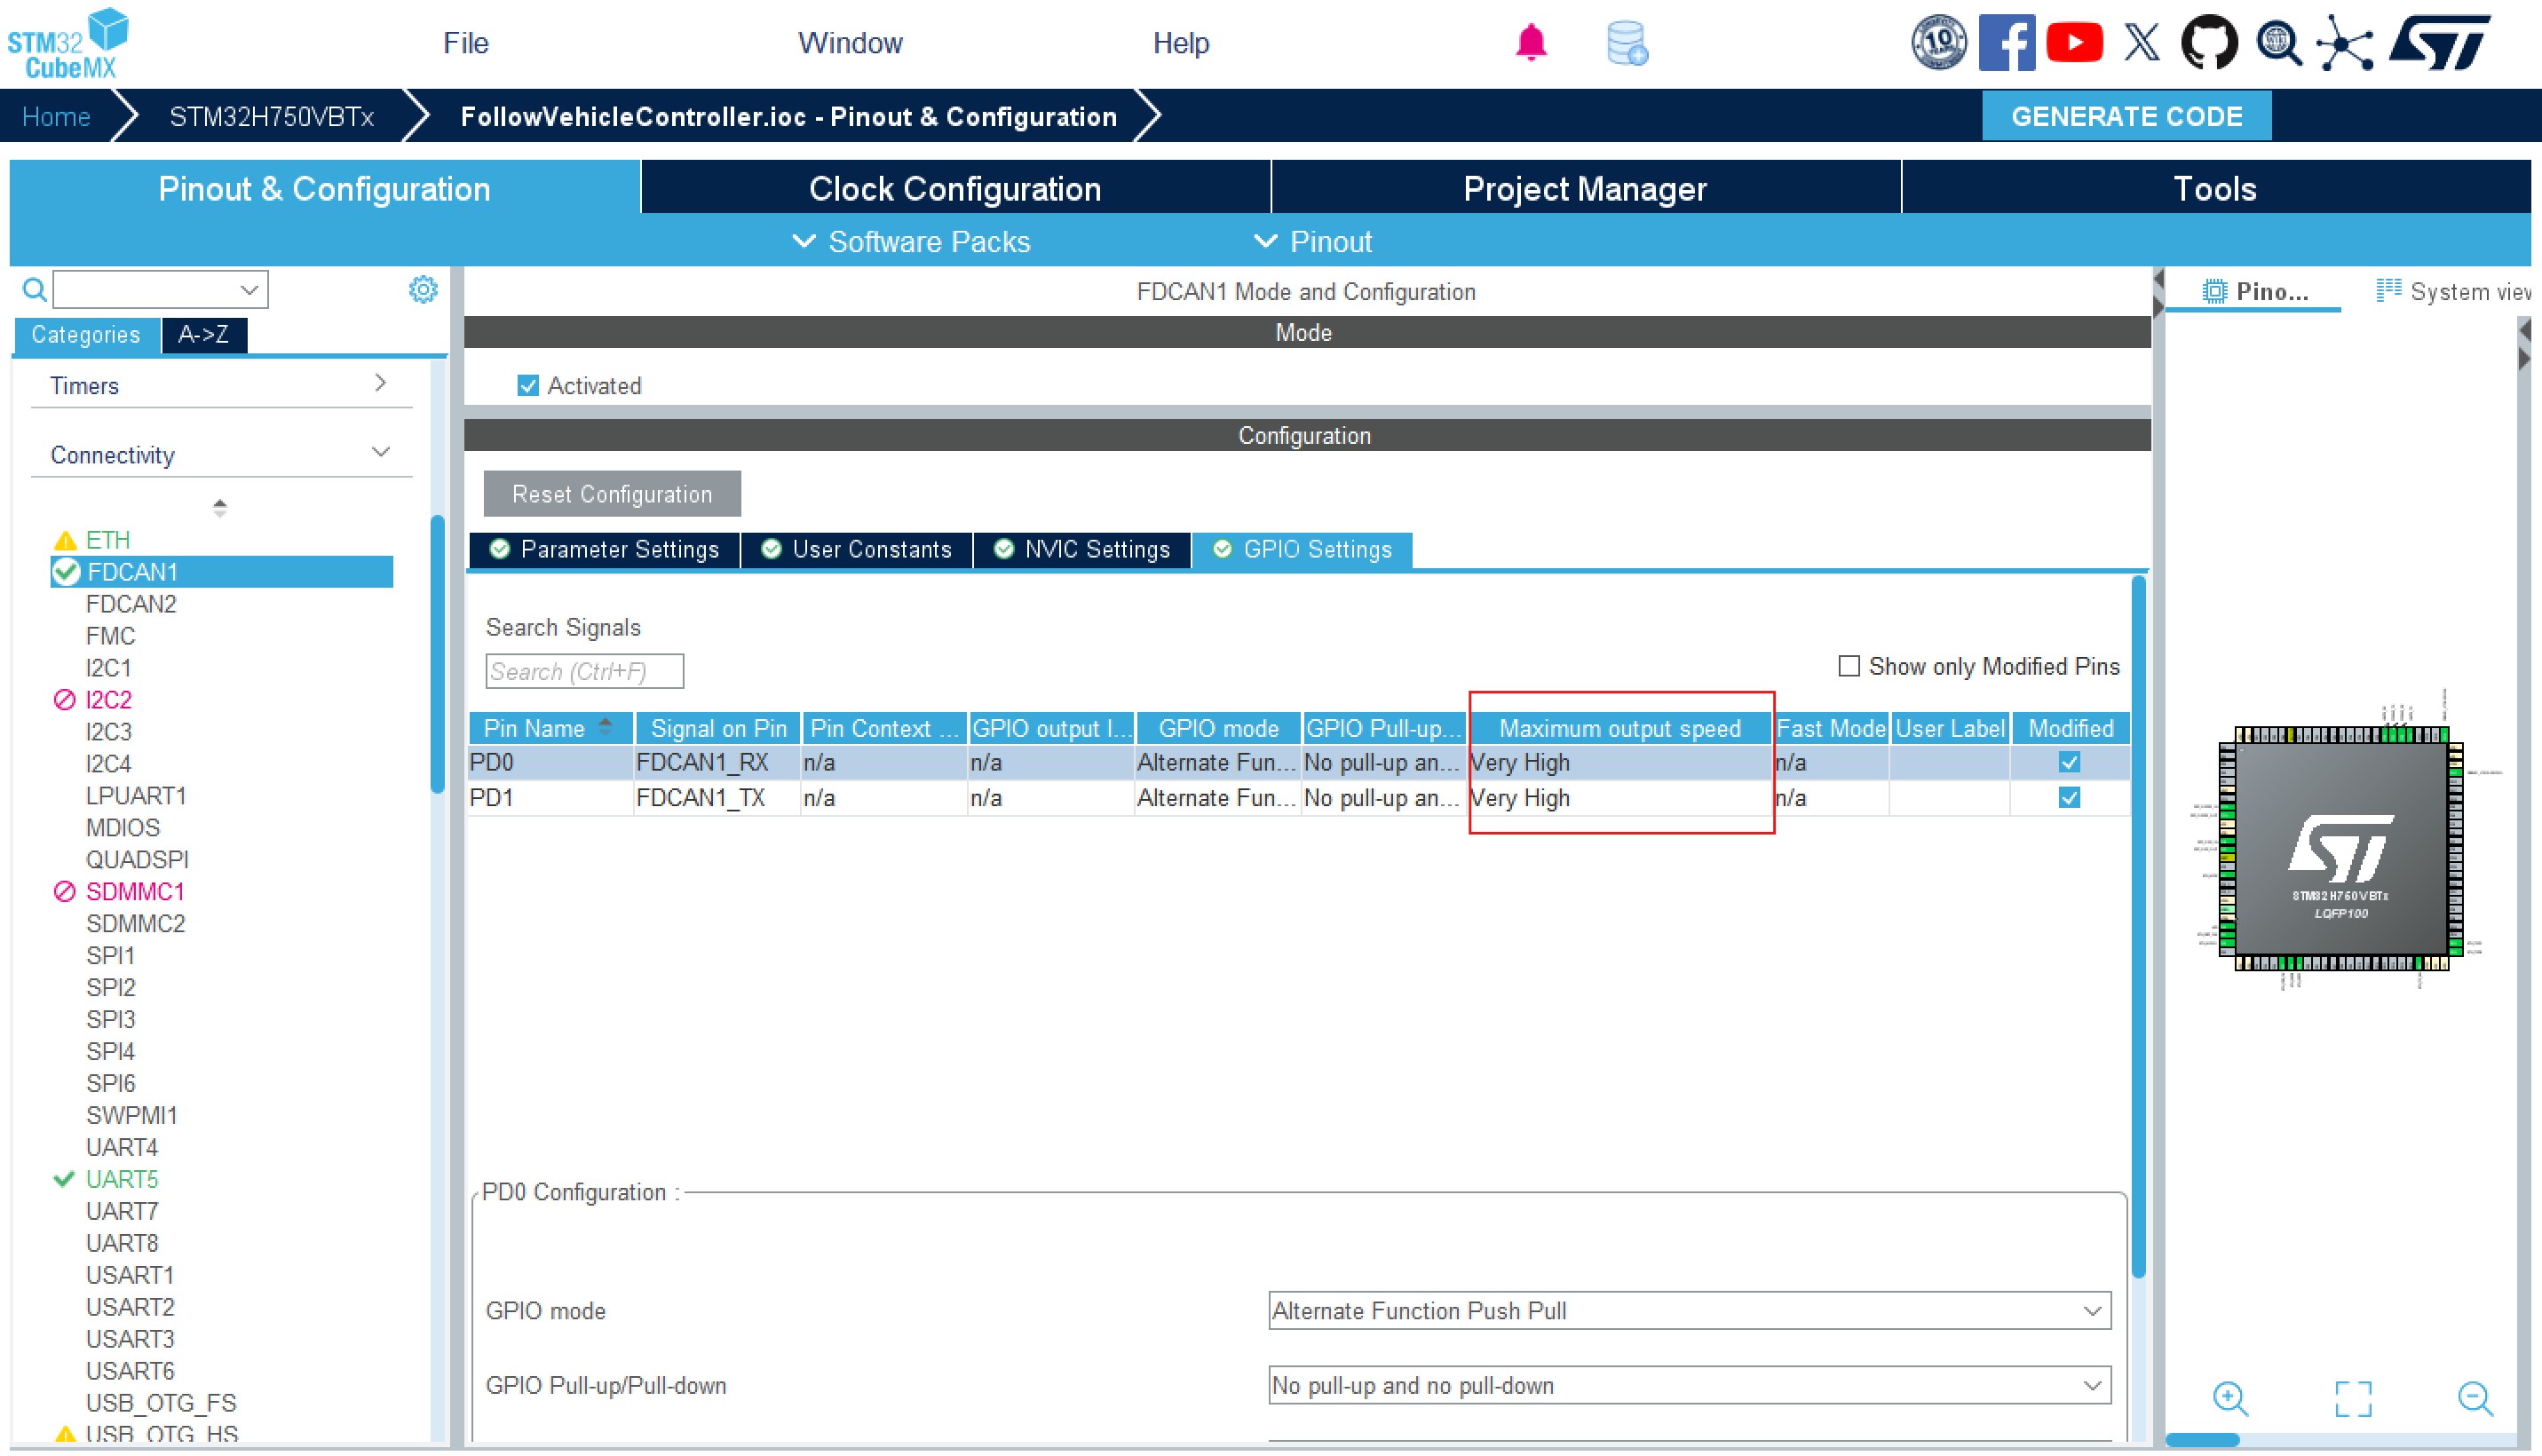Viewport: 2542px width, 1456px height.
Task: Open the GPIO mode dropdown
Action: 1688,1310
